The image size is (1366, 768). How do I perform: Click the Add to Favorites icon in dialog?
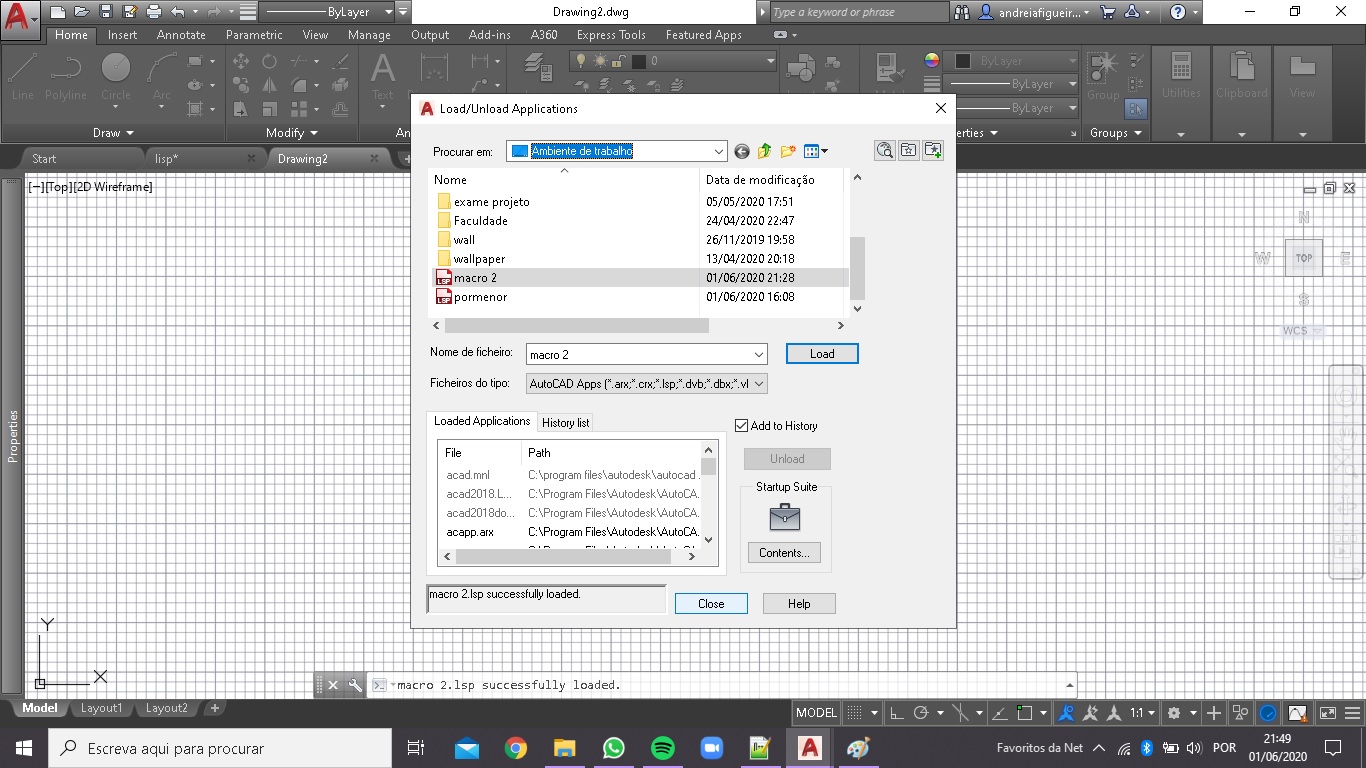pos(933,150)
